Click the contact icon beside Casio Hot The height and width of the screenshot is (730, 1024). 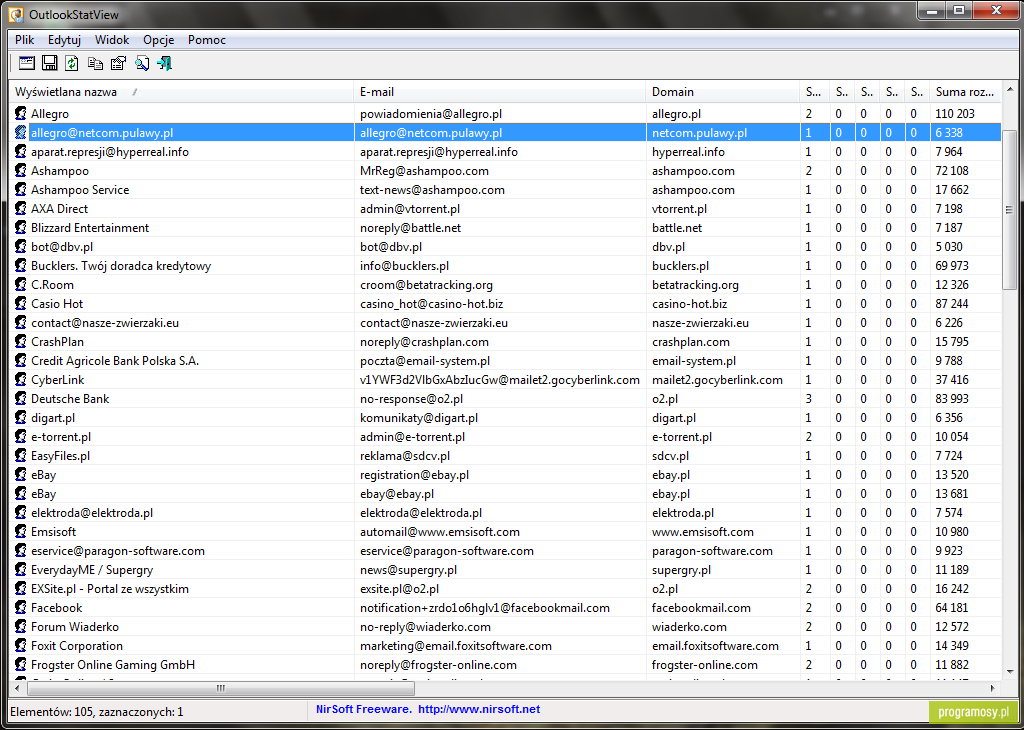pos(21,304)
